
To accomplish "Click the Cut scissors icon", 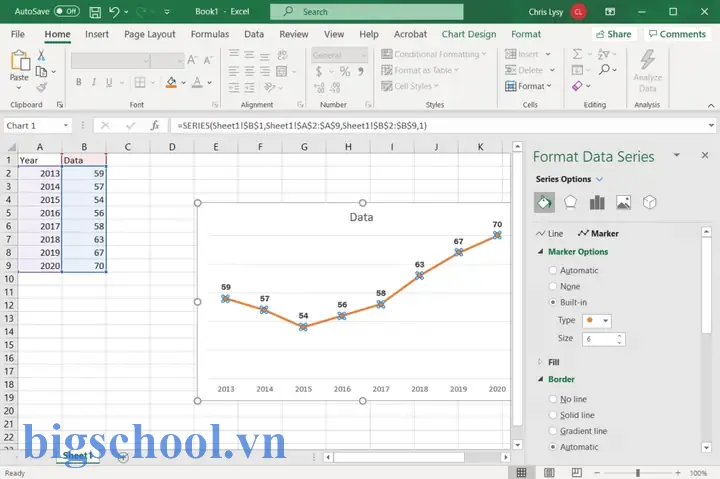I will (x=41, y=56).
